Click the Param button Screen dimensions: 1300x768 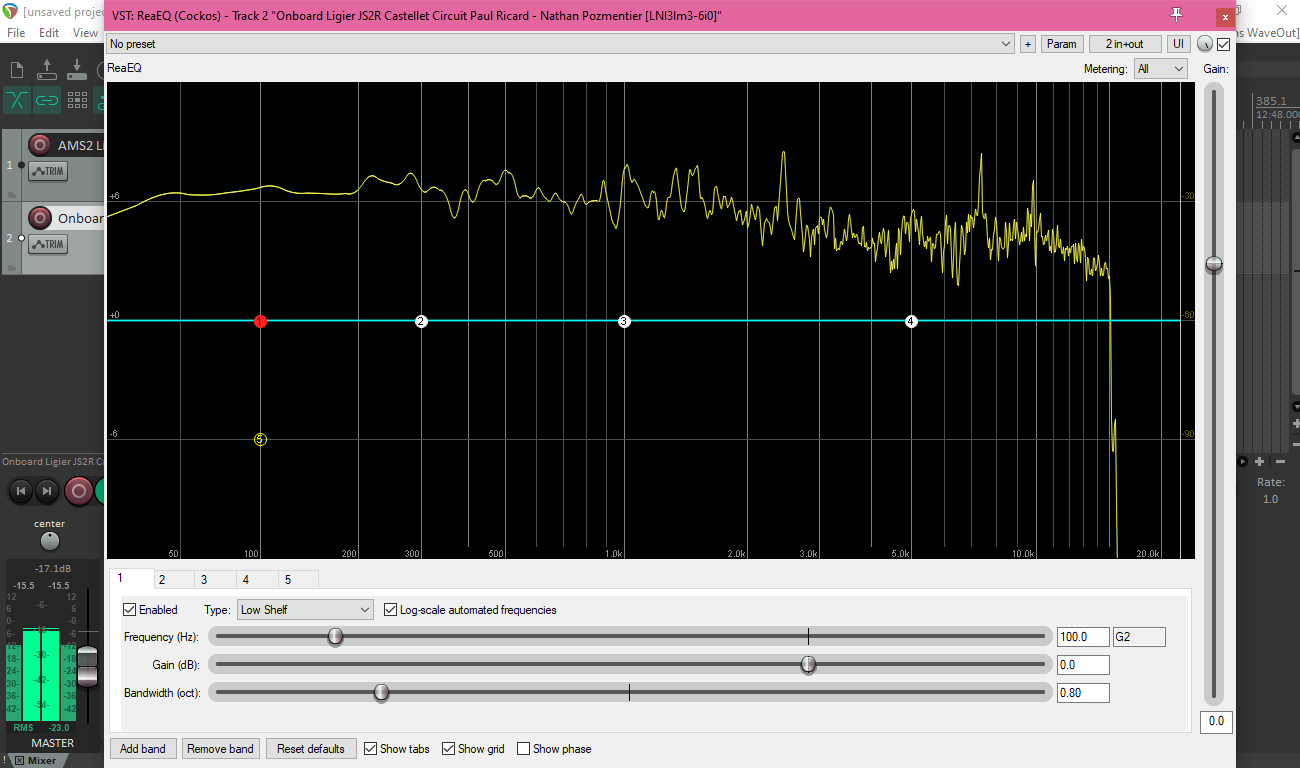click(1062, 44)
